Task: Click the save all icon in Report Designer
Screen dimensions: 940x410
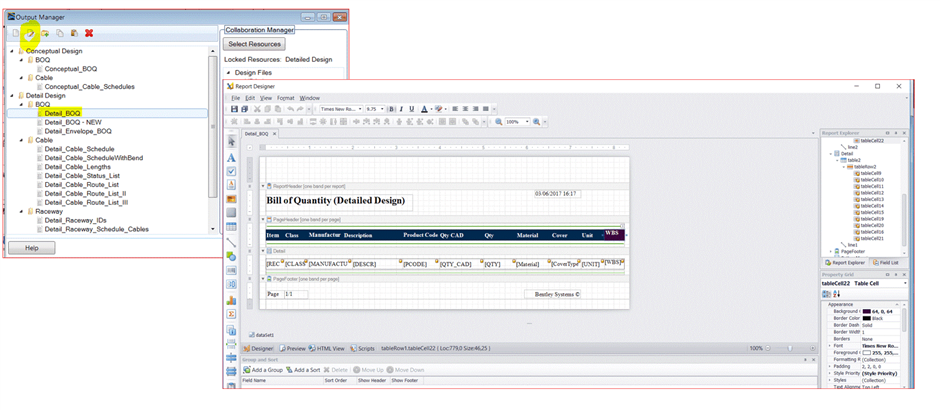Action: click(x=244, y=109)
